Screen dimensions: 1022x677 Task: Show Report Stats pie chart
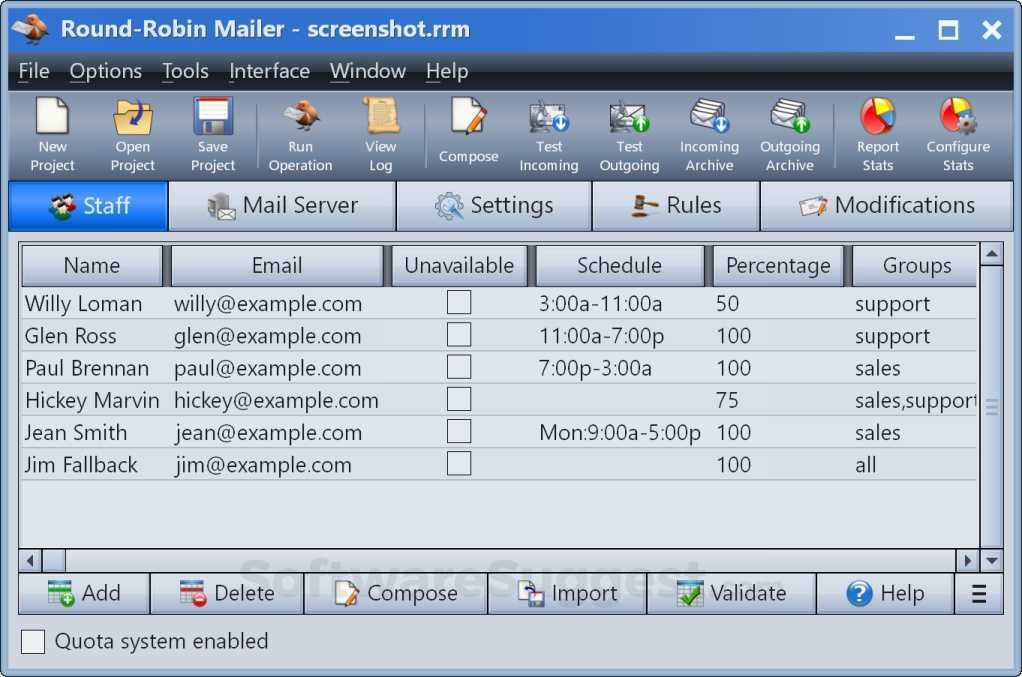point(877,136)
